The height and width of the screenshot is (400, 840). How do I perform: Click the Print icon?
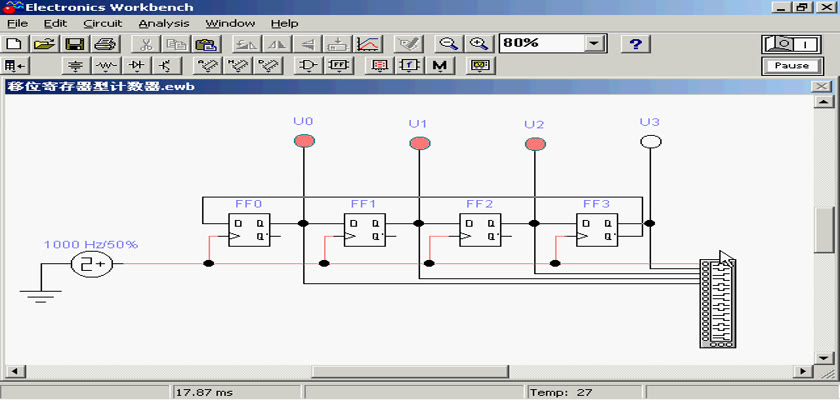click(105, 44)
